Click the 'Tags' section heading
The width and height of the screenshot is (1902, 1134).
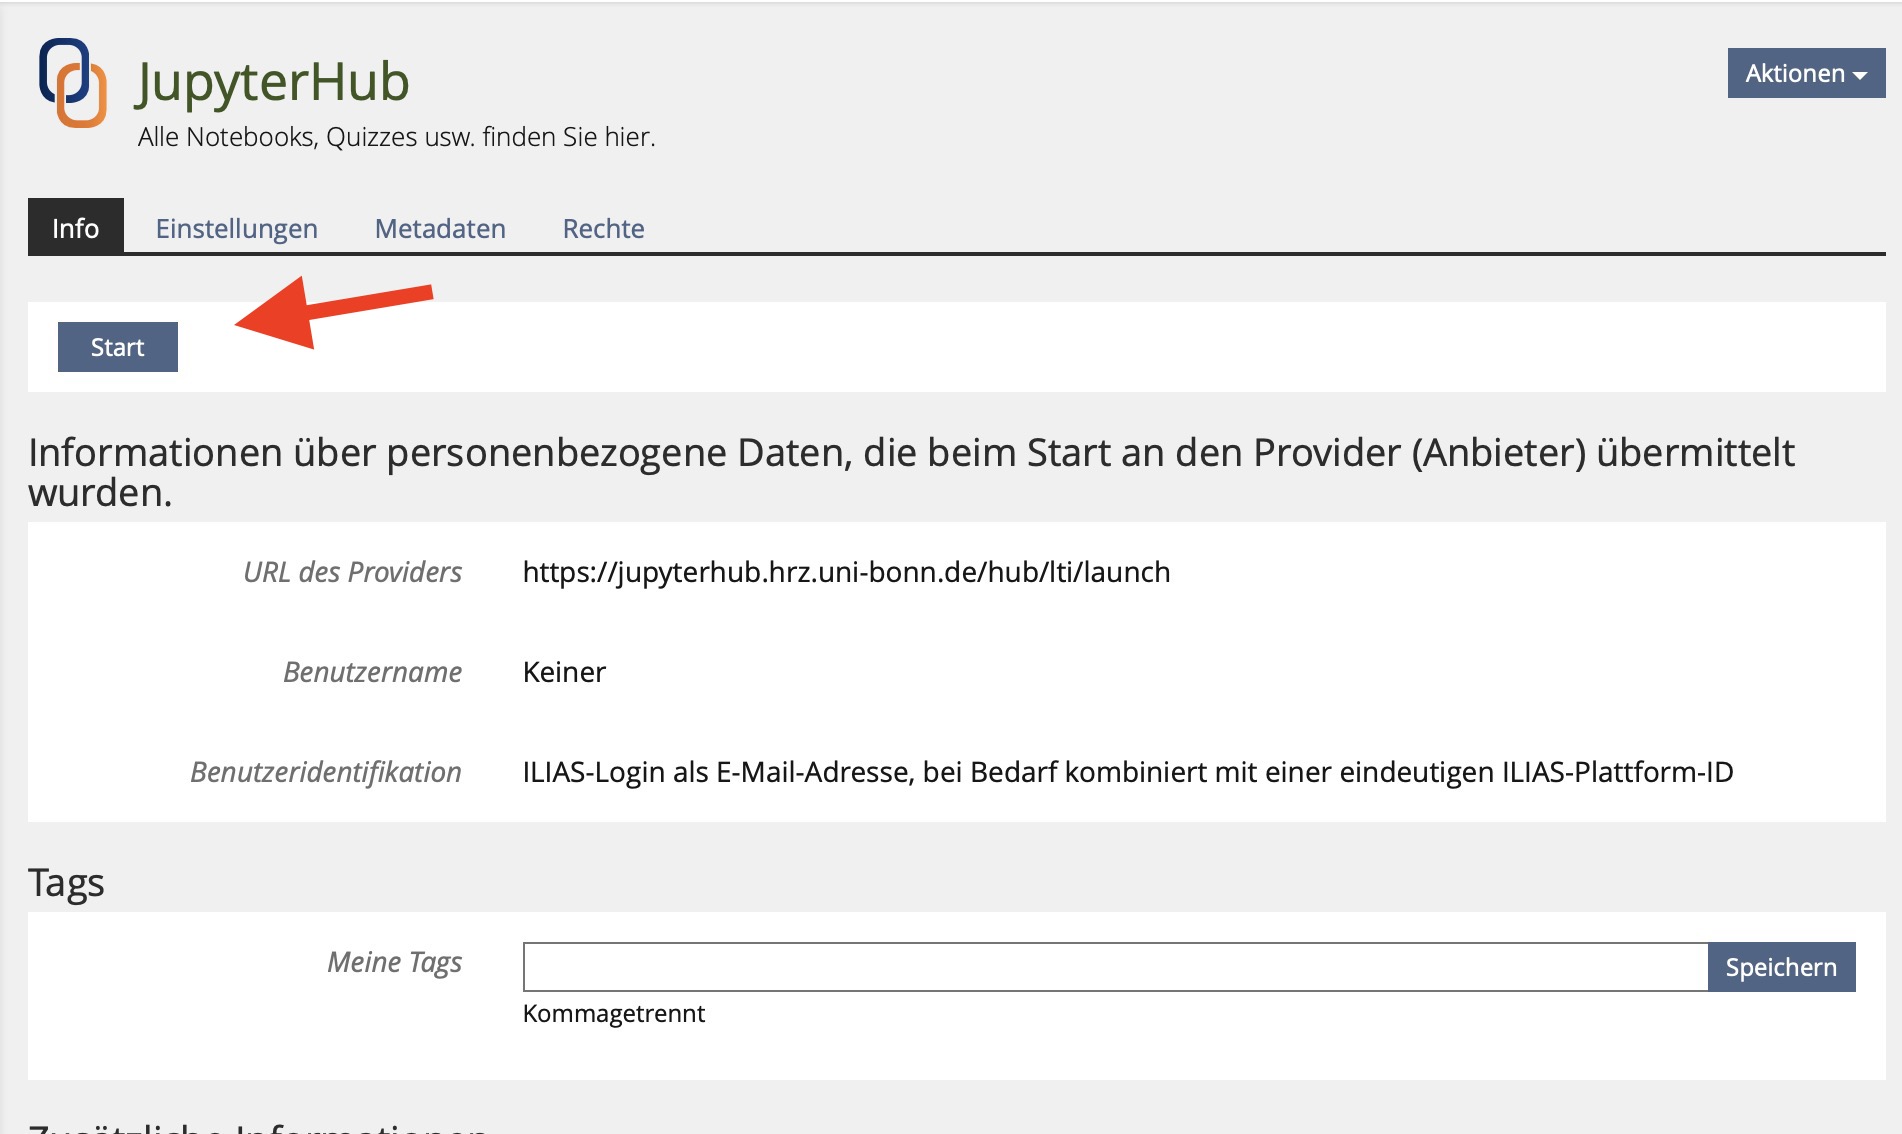click(66, 884)
